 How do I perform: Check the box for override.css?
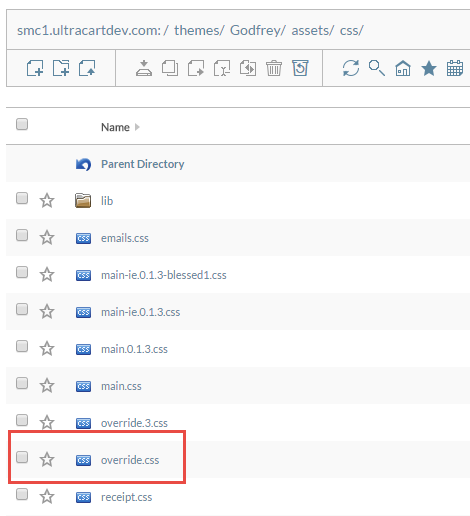point(22,457)
